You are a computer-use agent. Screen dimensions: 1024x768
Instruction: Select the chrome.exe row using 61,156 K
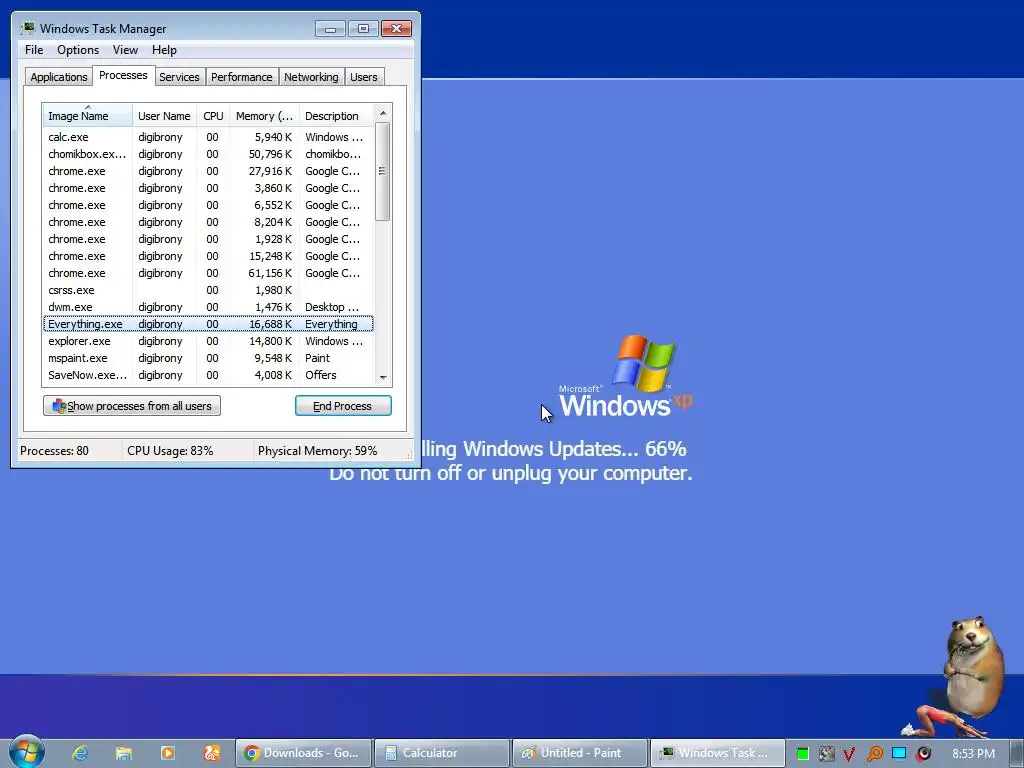tap(208, 273)
